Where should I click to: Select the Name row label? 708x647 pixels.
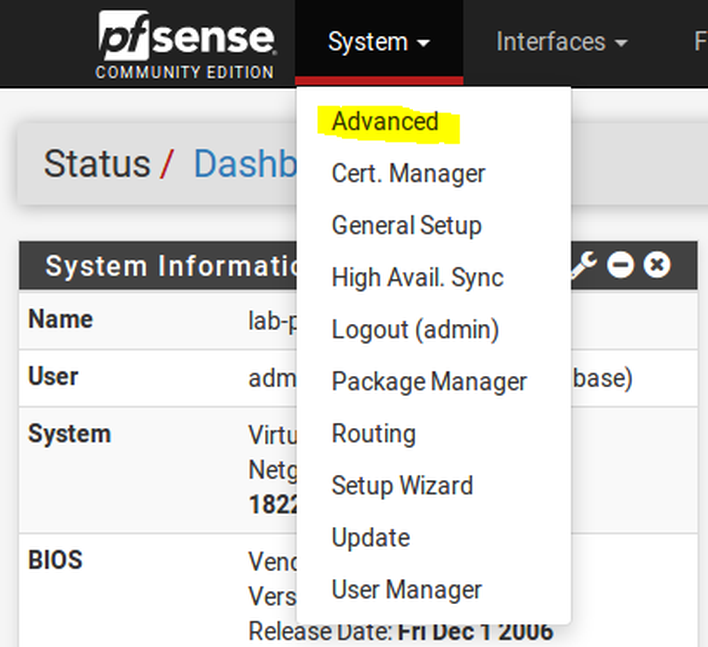[61, 319]
